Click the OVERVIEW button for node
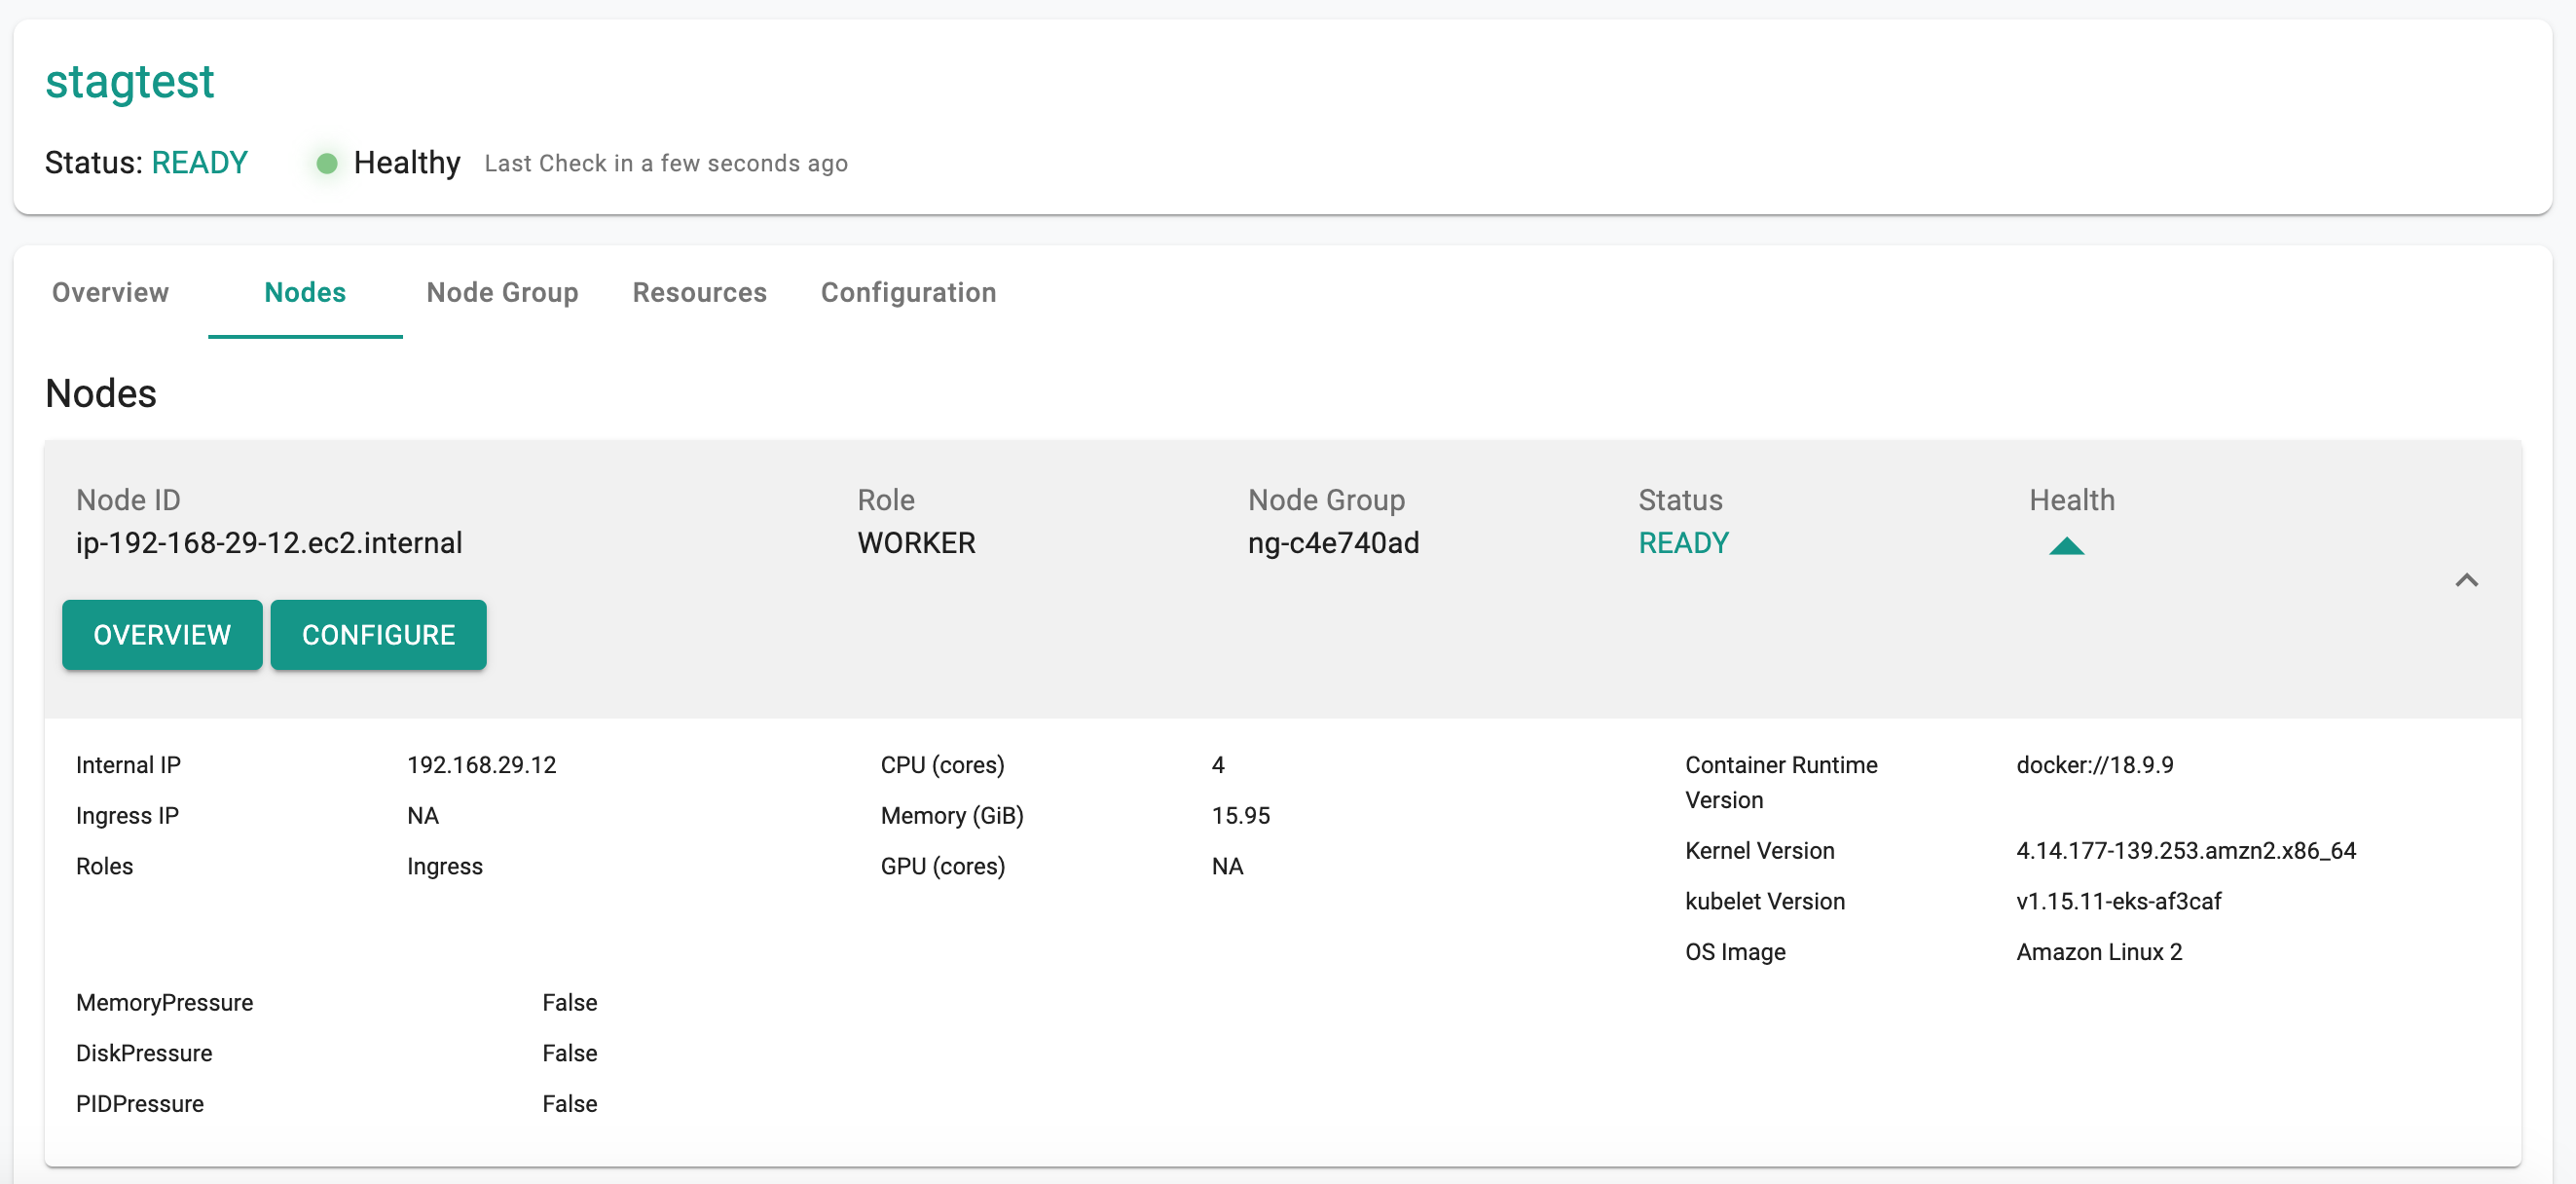 click(x=160, y=634)
